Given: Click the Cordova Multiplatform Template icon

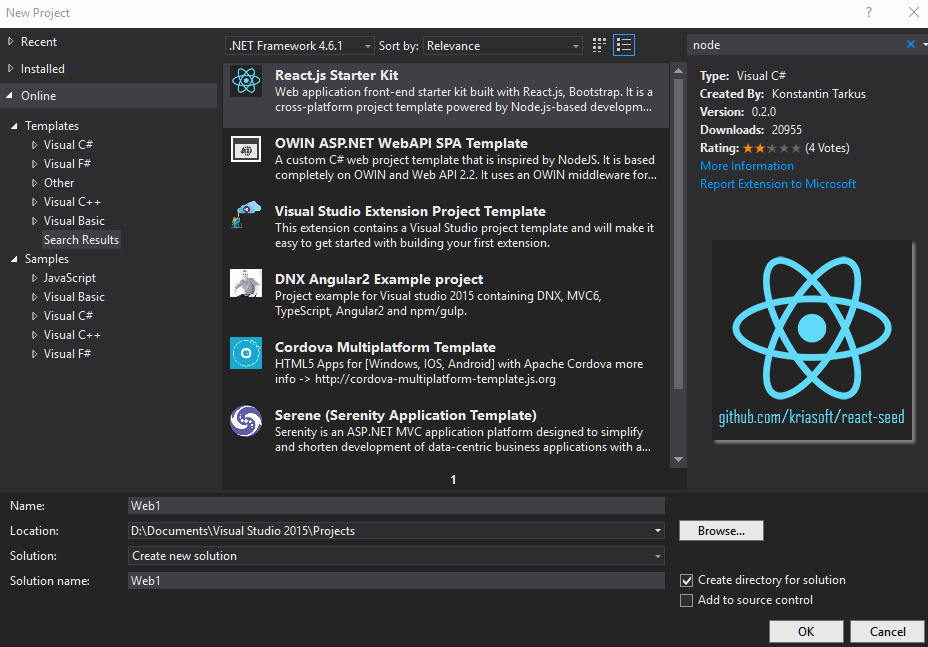Looking at the screenshot, I should pyautogui.click(x=246, y=353).
